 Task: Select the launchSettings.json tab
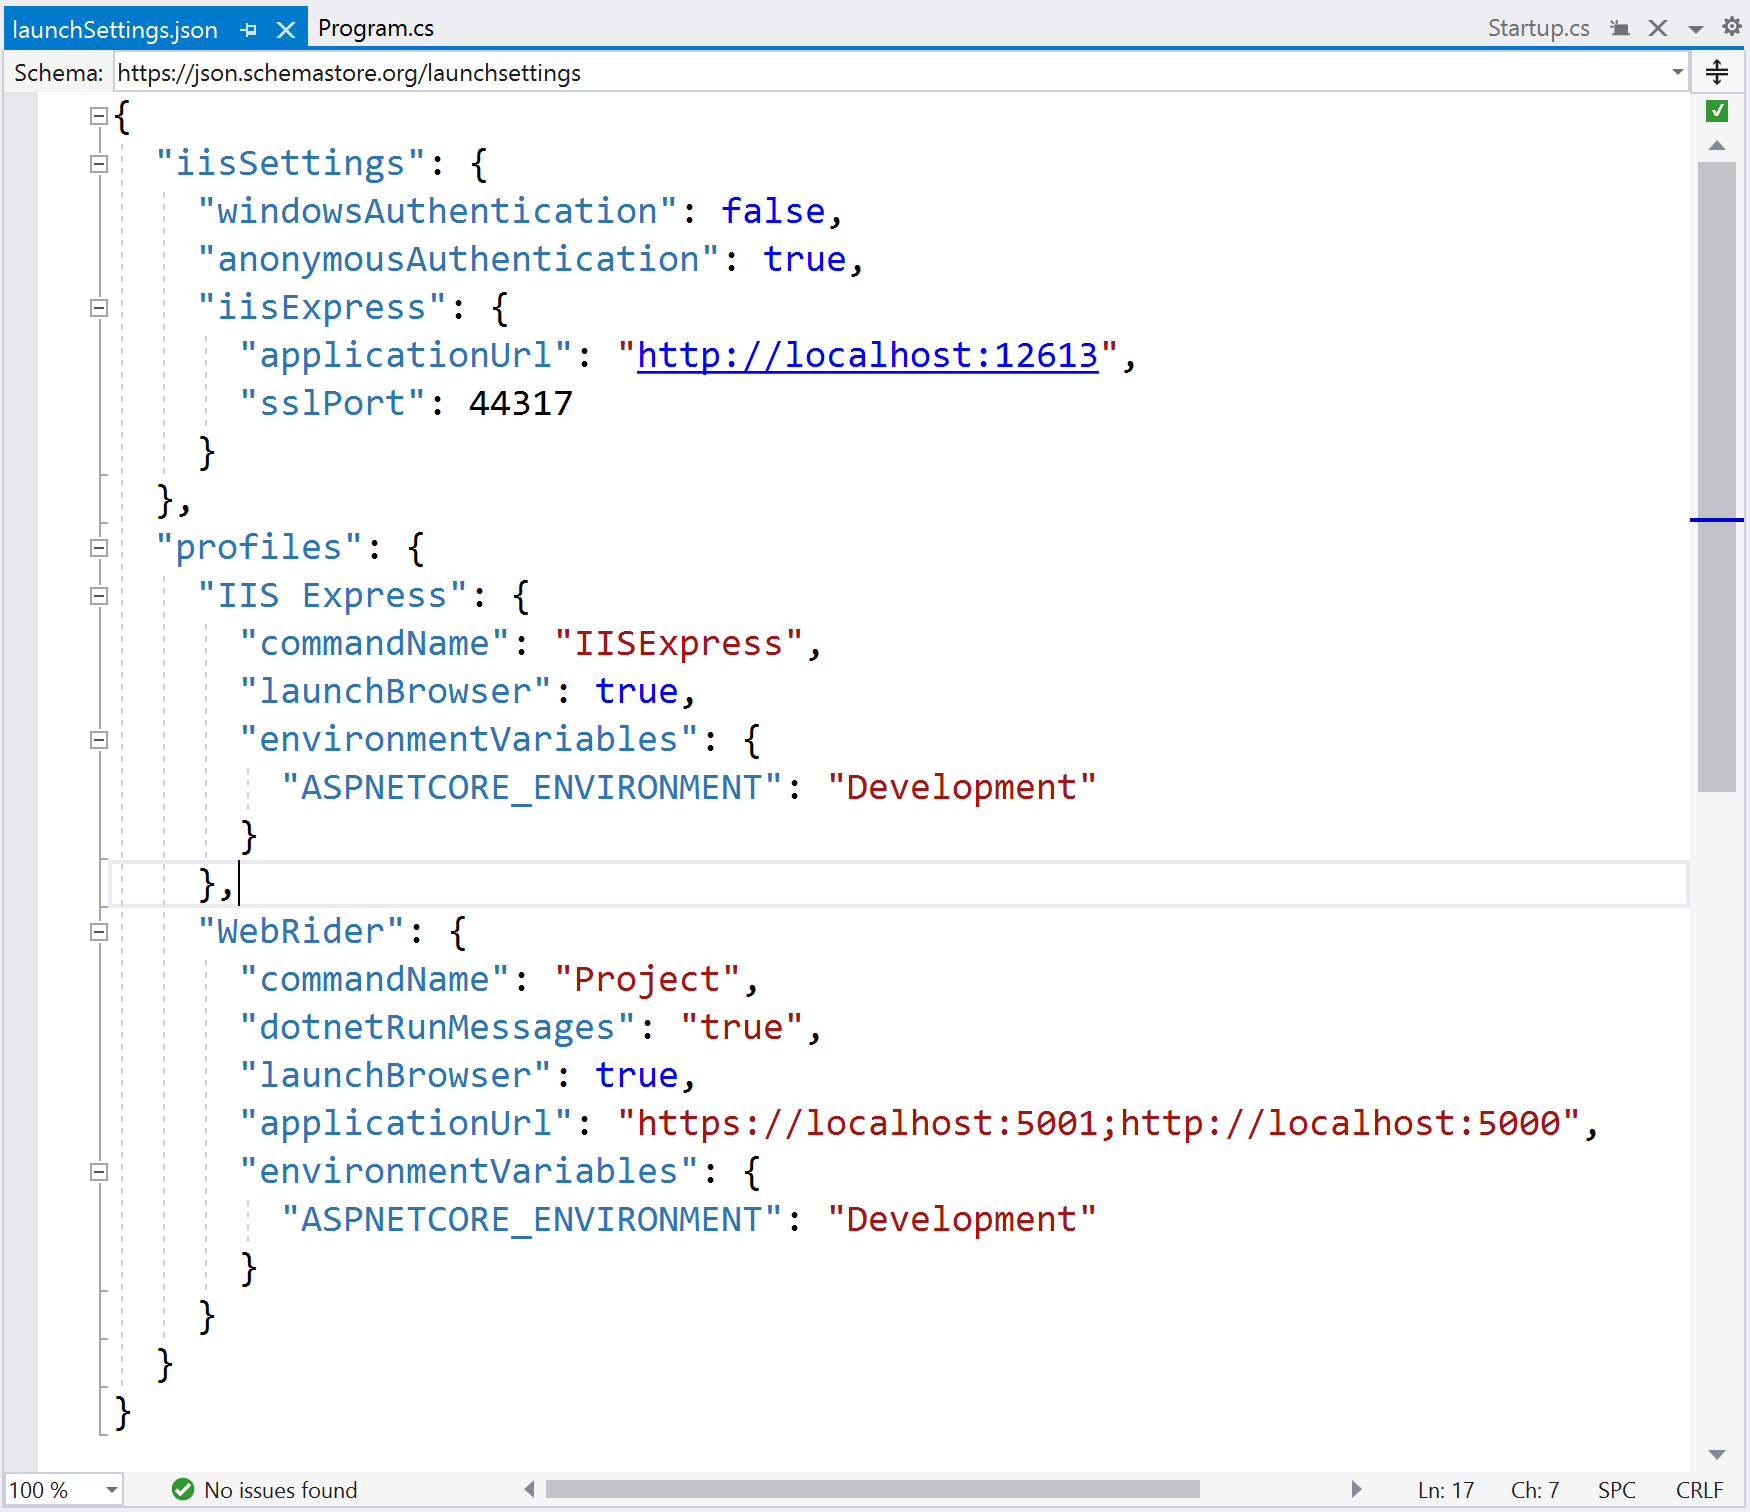(x=113, y=28)
